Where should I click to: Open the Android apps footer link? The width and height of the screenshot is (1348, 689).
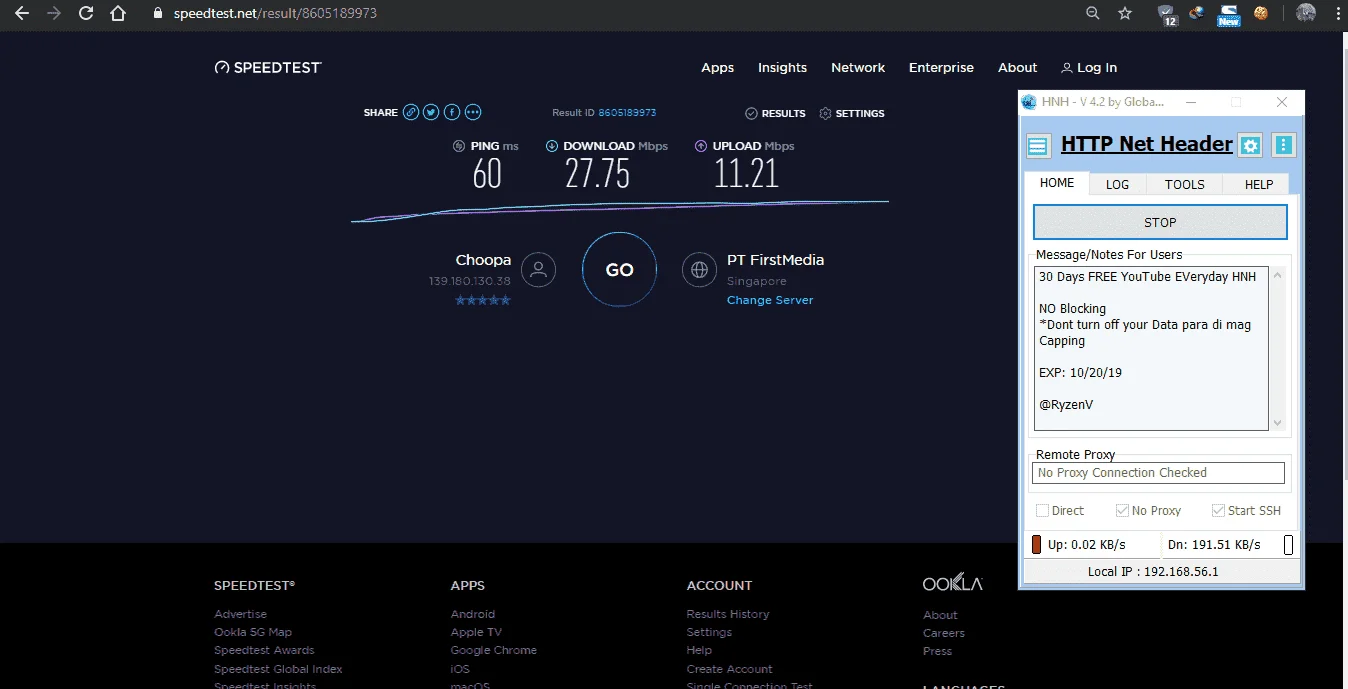tap(472, 614)
